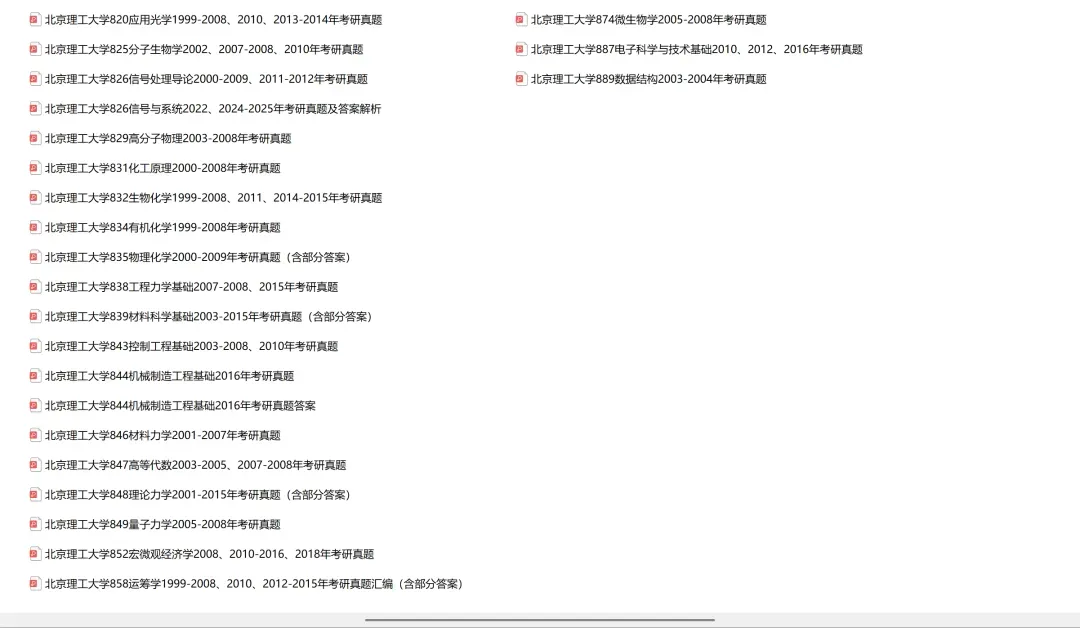The width and height of the screenshot is (1080, 628).
Task: Select 北京理工大学832生物化学 file name
Action: coord(214,198)
